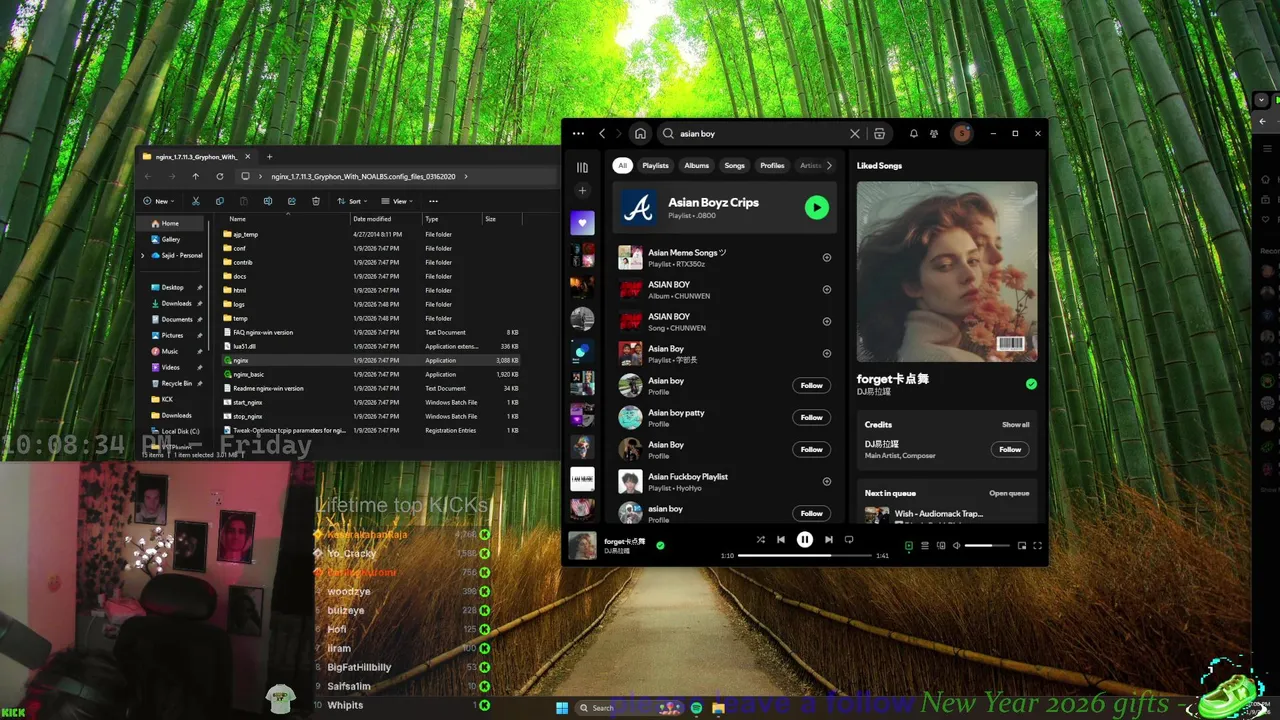Delete selected file using trash icon

(316, 201)
